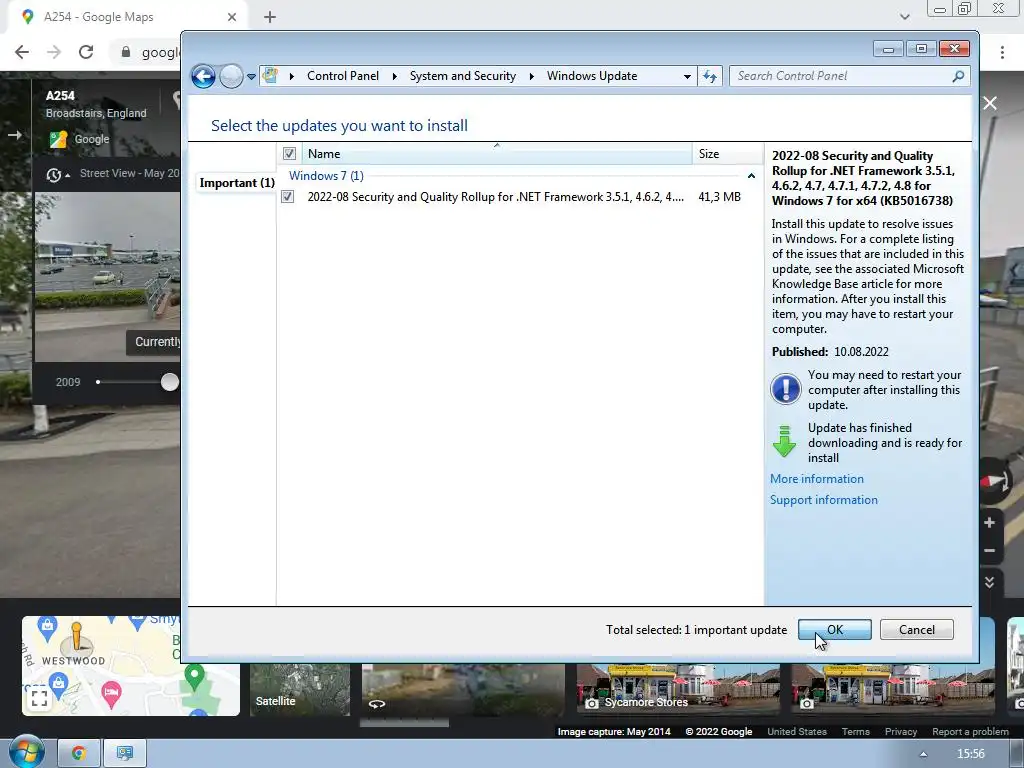Image resolution: width=1024 pixels, height=768 pixels.
Task: Click the Forward arrow in Windows Update window
Action: pos(231,76)
